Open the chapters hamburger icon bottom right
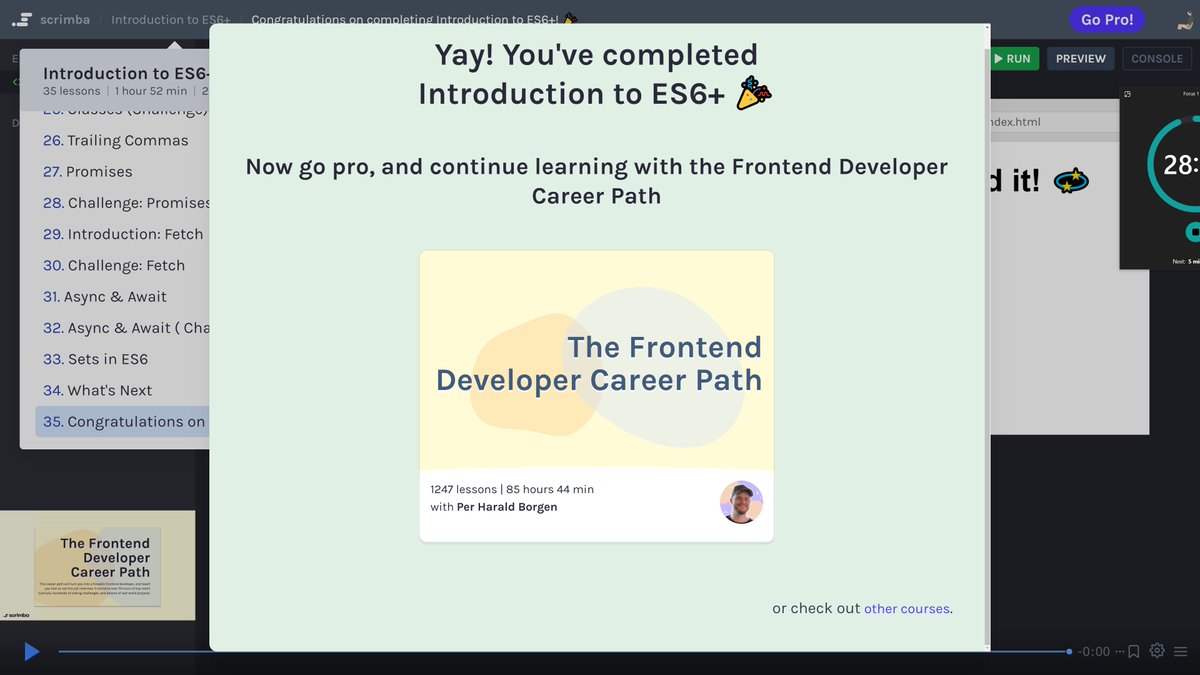The image size is (1200, 675). (x=1182, y=651)
